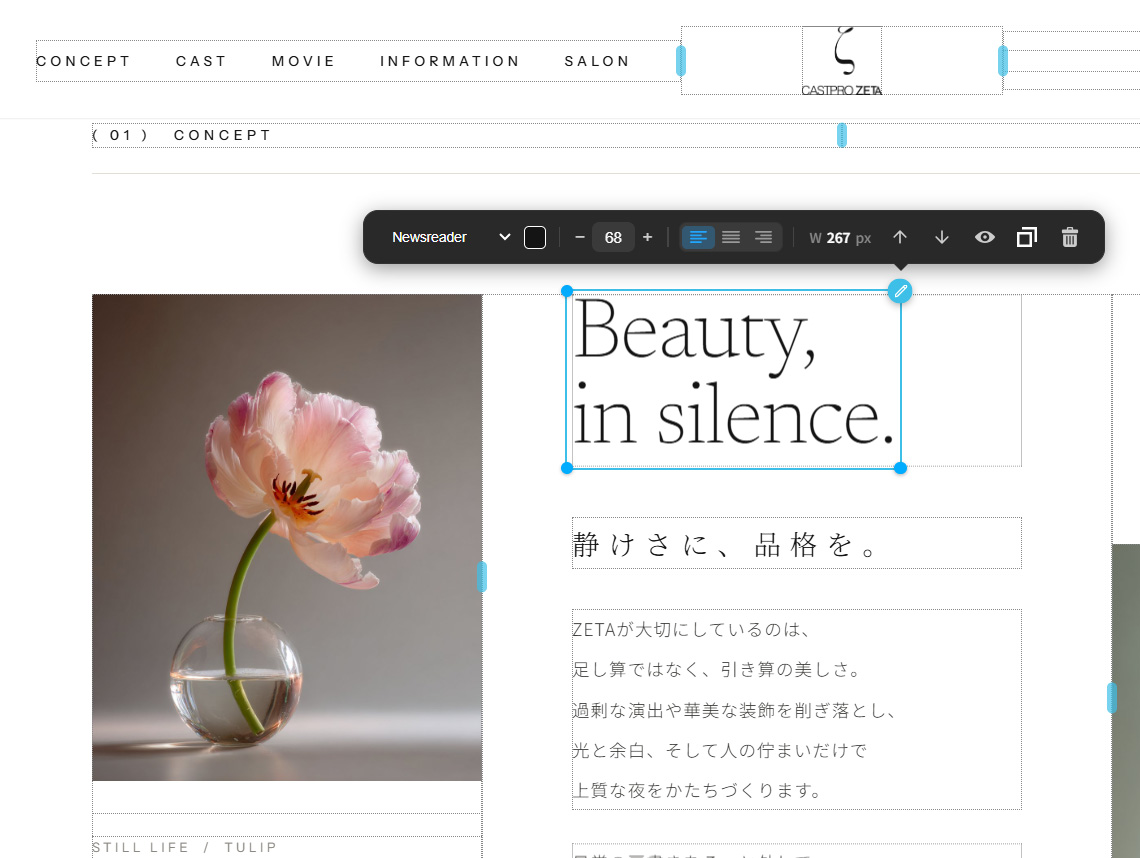1140x858 pixels.
Task: Open the Newsreader font family dropdown
Action: pyautogui.click(x=451, y=237)
